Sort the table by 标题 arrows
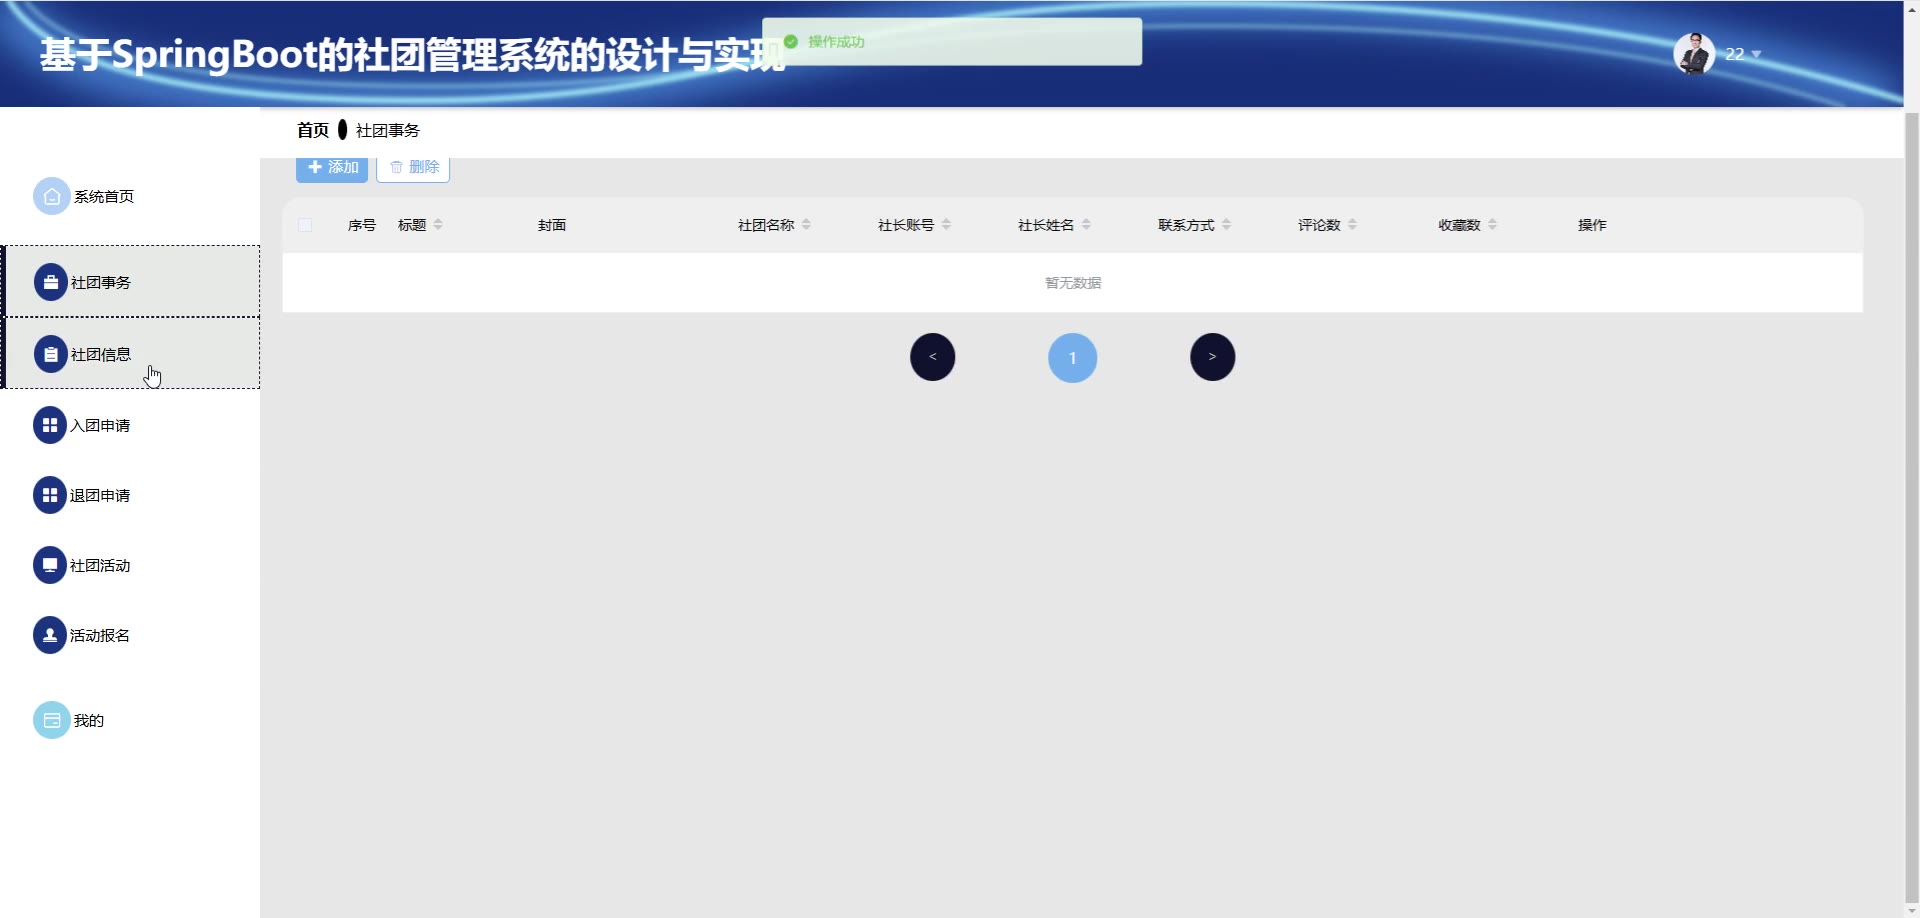The height and width of the screenshot is (918, 1920). coord(438,225)
